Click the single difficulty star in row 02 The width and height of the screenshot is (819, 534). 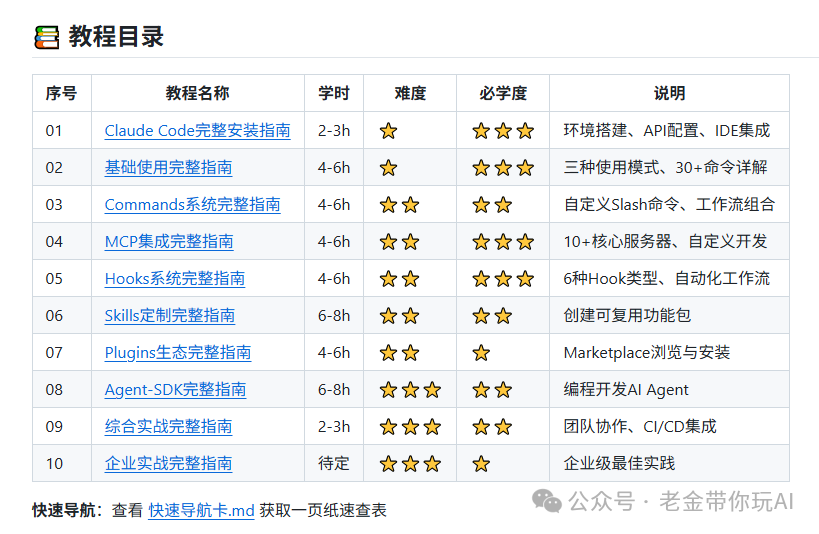pyautogui.click(x=388, y=168)
